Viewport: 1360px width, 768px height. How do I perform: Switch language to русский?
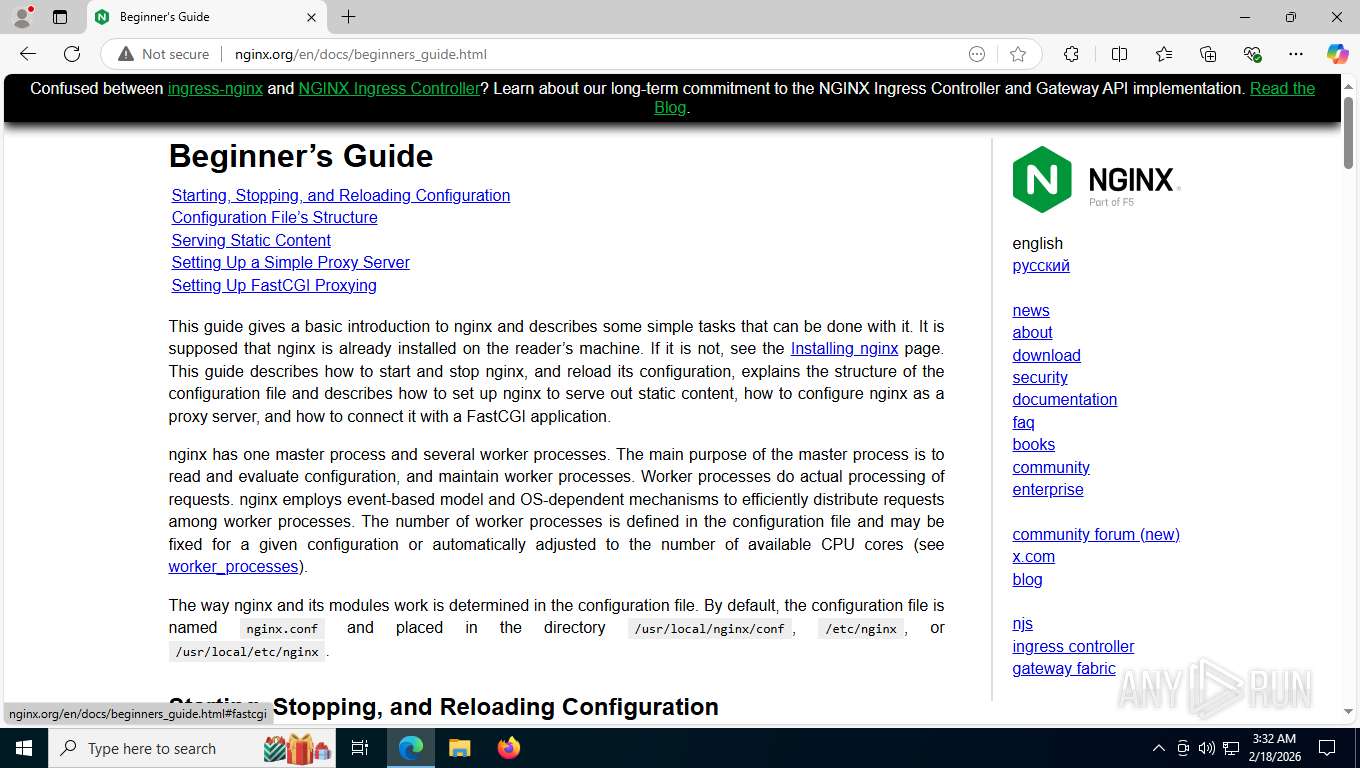1041,265
